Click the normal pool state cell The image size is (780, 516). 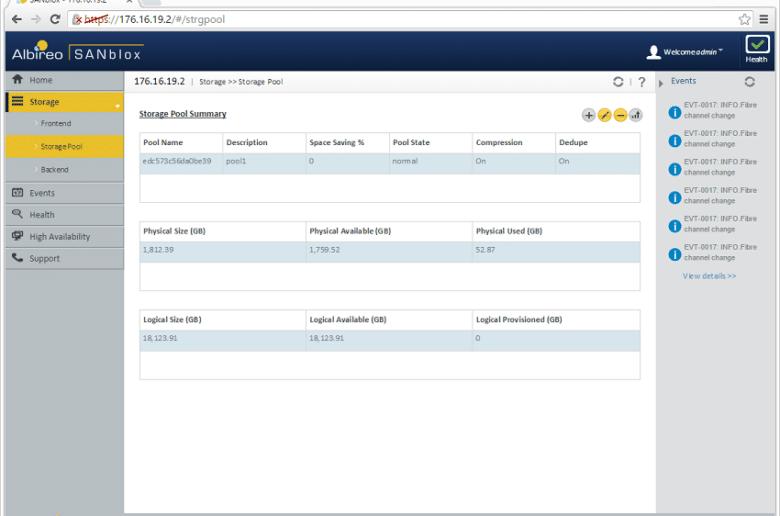pyautogui.click(x=431, y=161)
